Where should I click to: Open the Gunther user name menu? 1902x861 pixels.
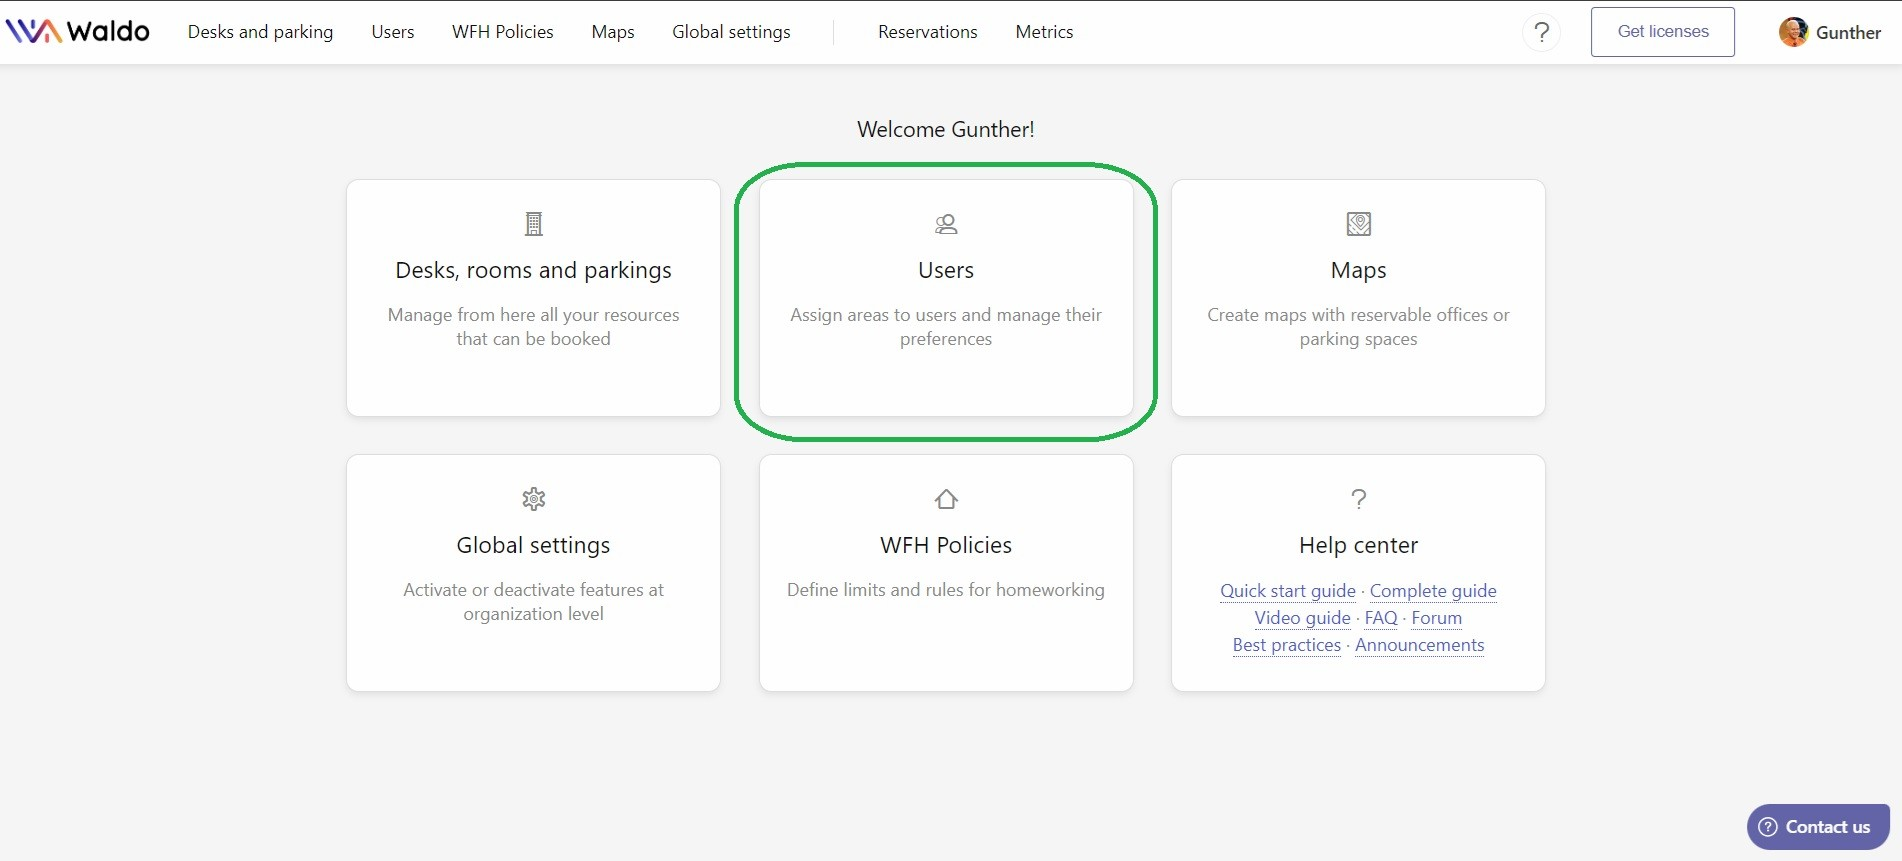[1848, 32]
